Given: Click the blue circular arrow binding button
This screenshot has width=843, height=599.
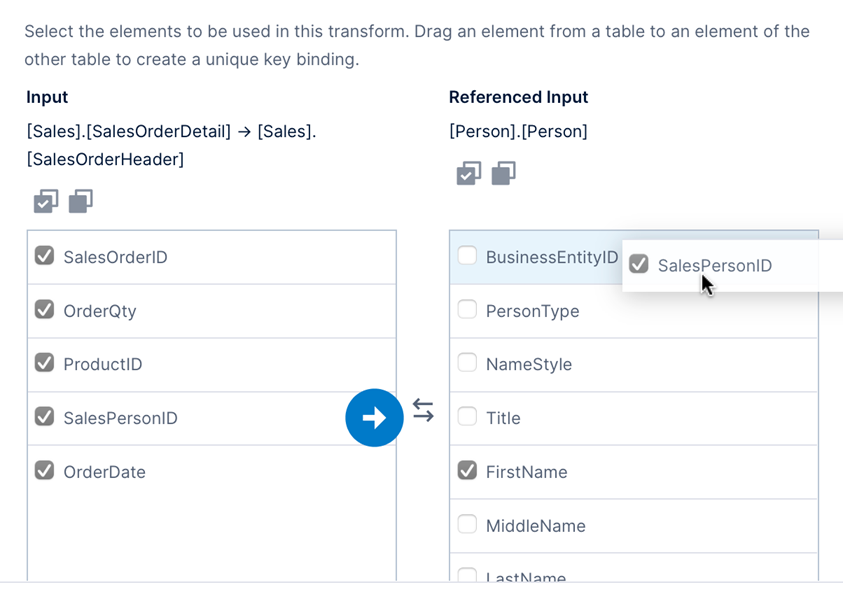Looking at the screenshot, I should click(x=374, y=418).
